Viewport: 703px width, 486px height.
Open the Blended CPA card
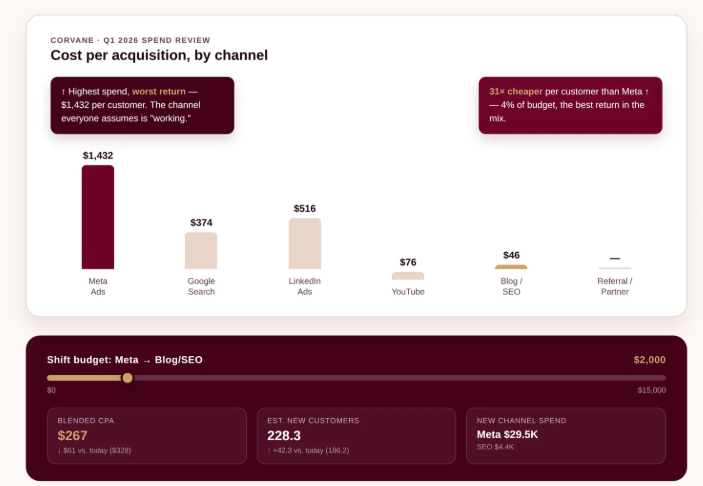147,435
